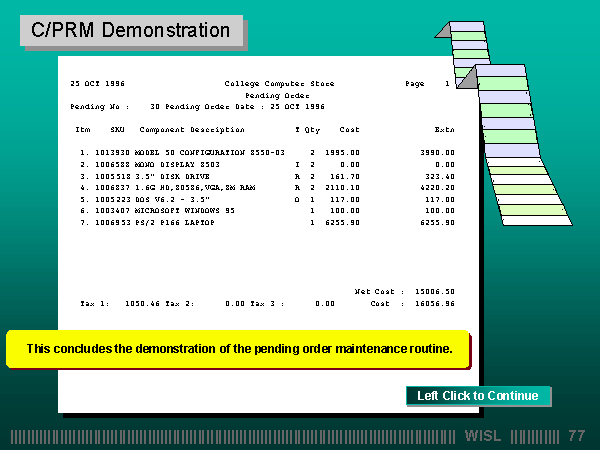Click the Tax 1 amount 1050.46
The height and width of the screenshot is (450, 600).
[143, 303]
